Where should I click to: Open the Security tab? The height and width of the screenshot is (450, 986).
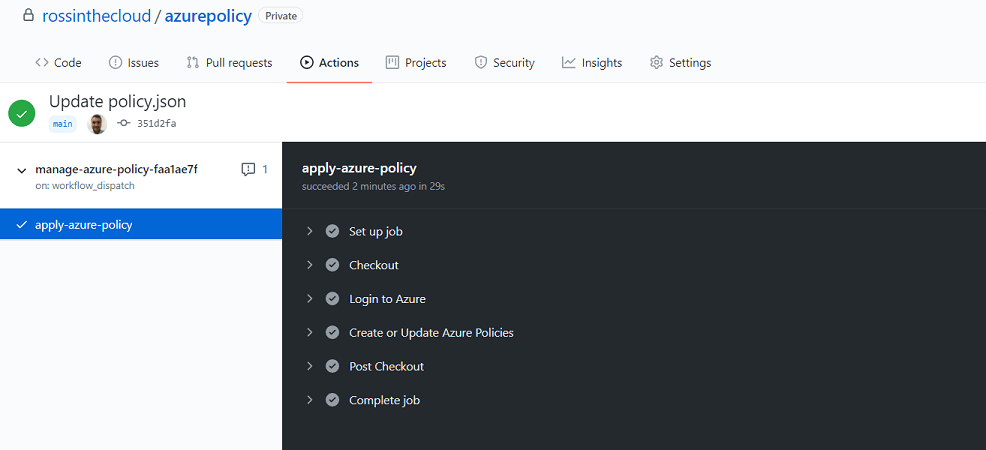pyautogui.click(x=504, y=63)
